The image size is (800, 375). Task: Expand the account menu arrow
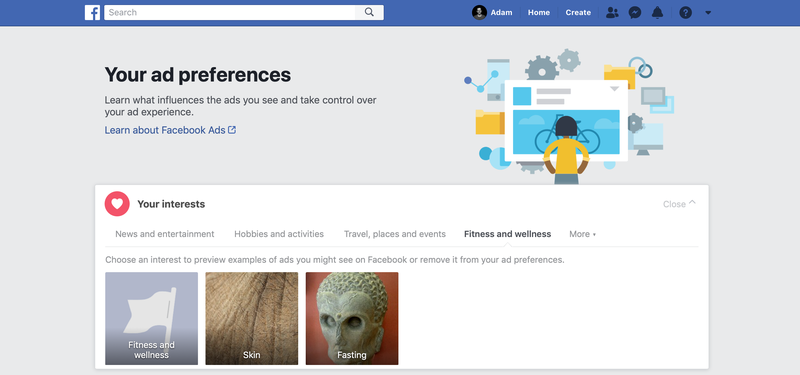coord(708,13)
